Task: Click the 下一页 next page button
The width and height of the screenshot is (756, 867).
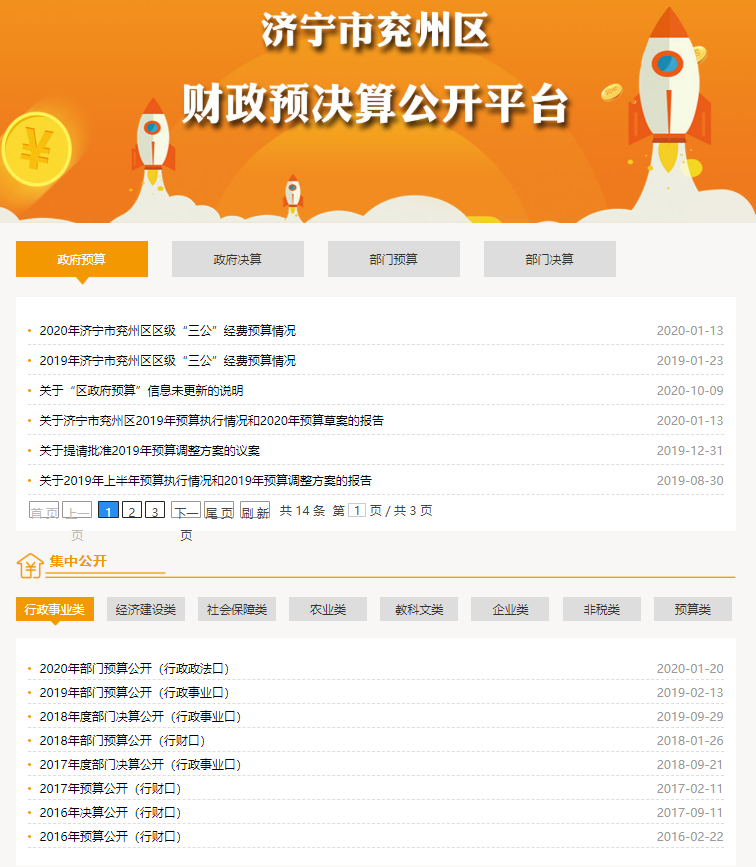Action: (186, 511)
